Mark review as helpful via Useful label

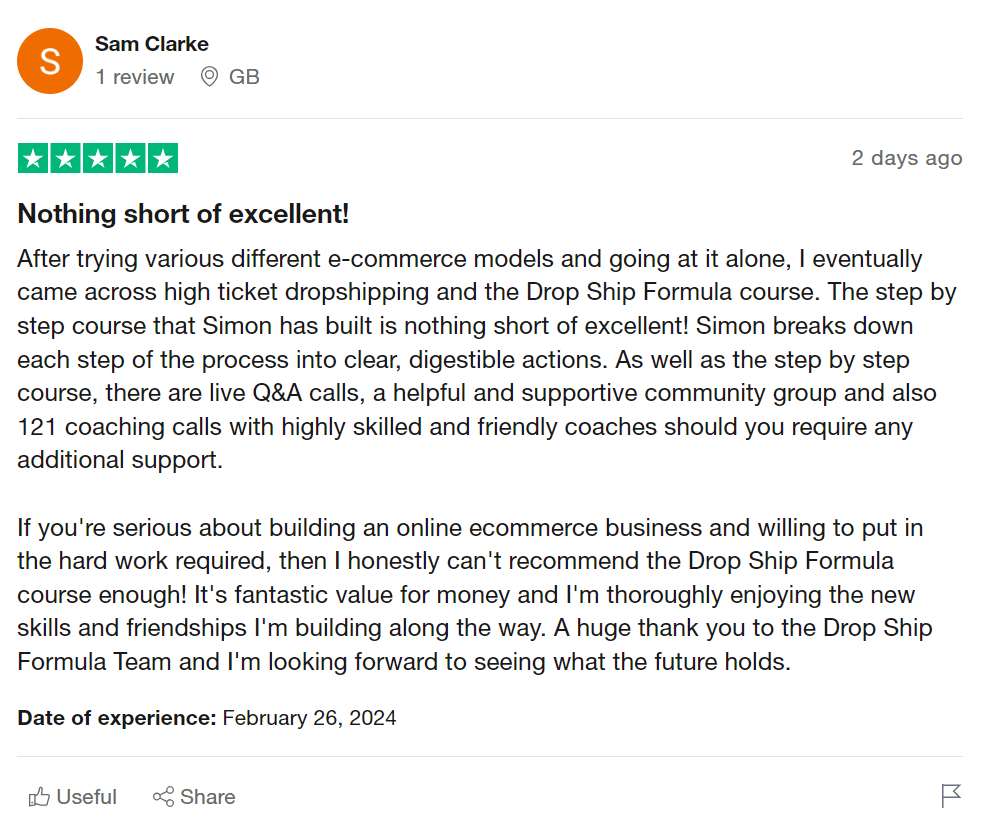[87, 797]
